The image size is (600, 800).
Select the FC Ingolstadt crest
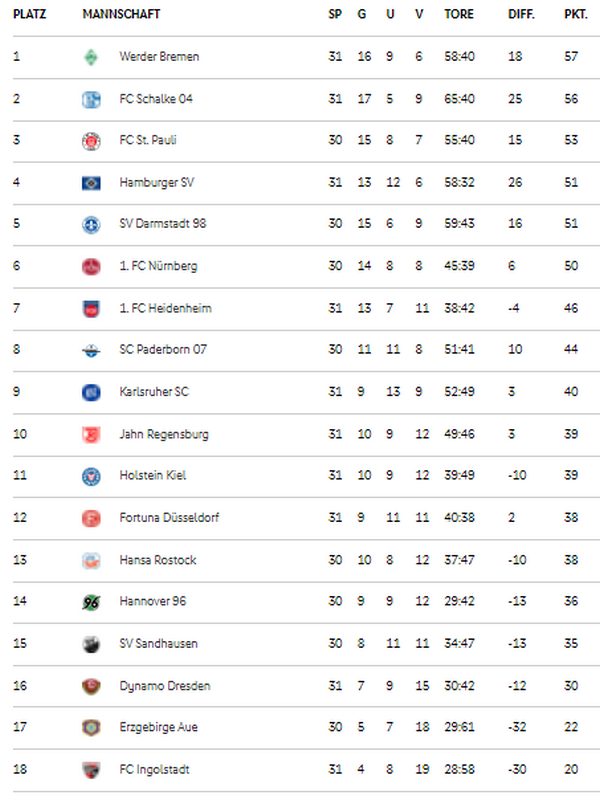[91, 770]
